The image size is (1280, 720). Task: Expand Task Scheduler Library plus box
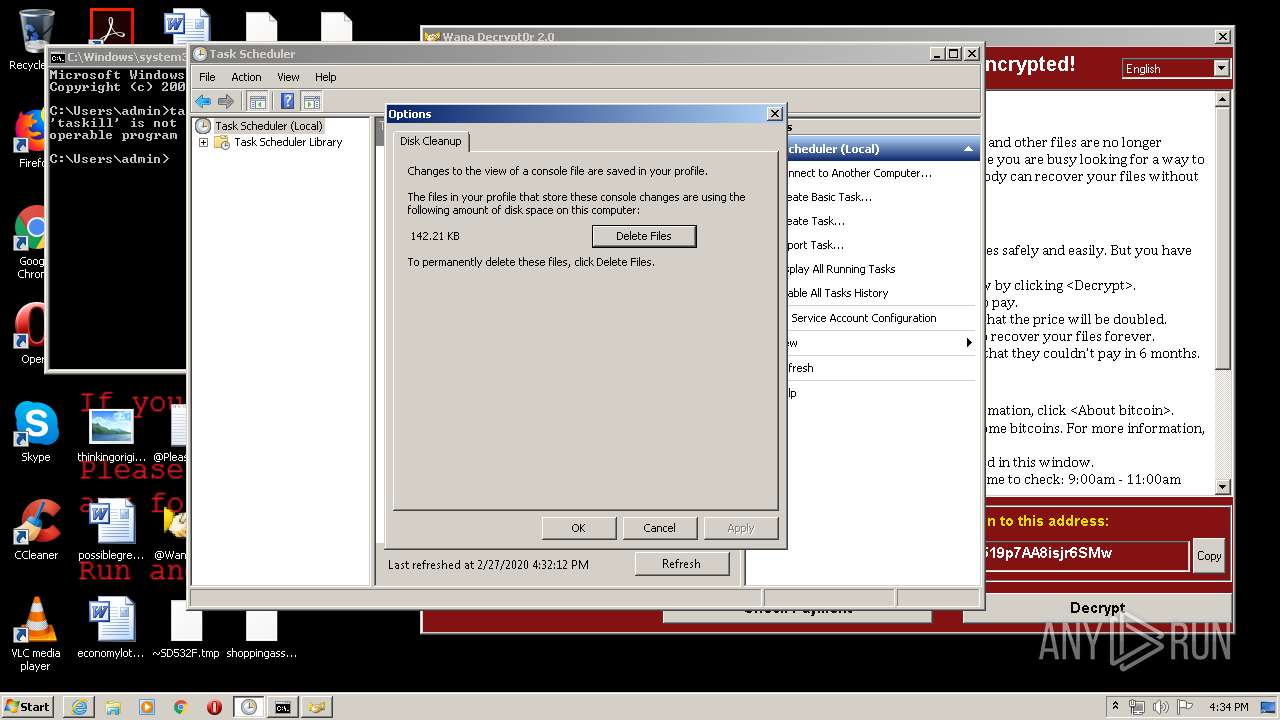pyautogui.click(x=203, y=142)
